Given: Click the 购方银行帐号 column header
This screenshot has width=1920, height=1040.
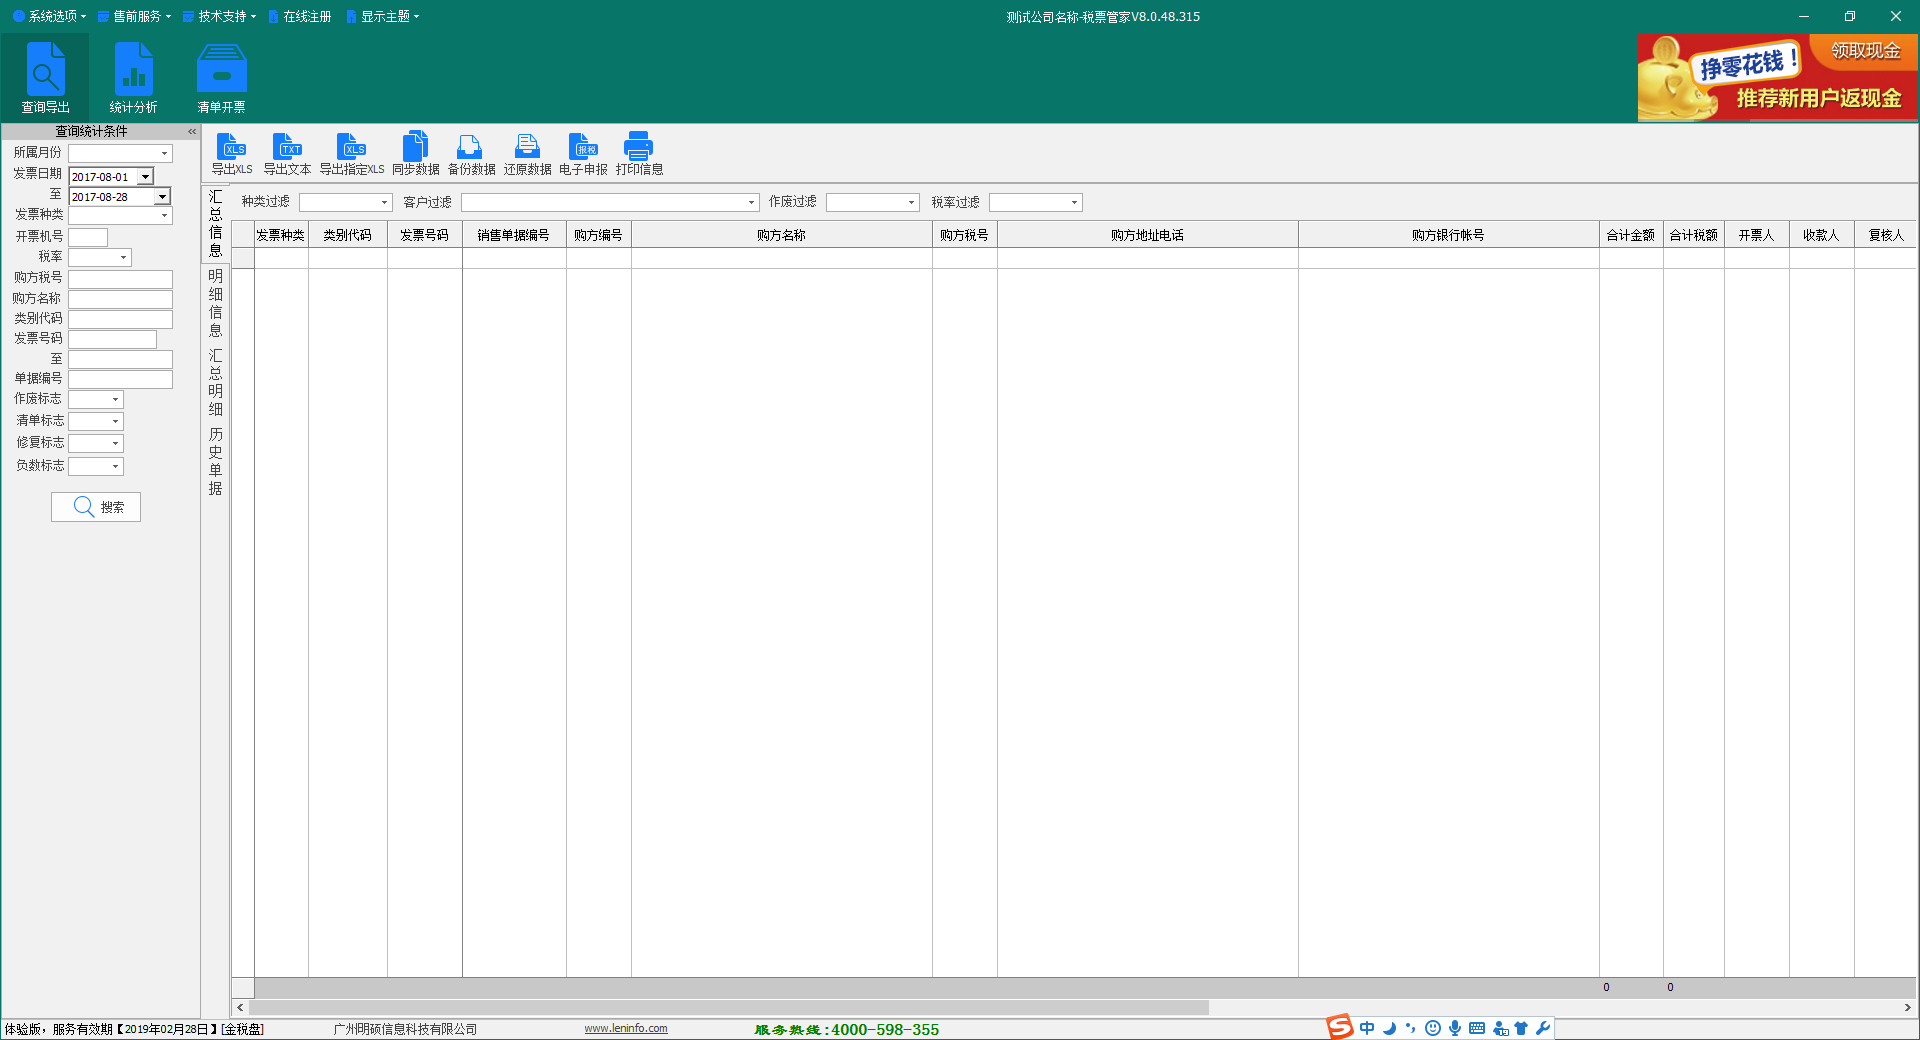Looking at the screenshot, I should (x=1448, y=235).
